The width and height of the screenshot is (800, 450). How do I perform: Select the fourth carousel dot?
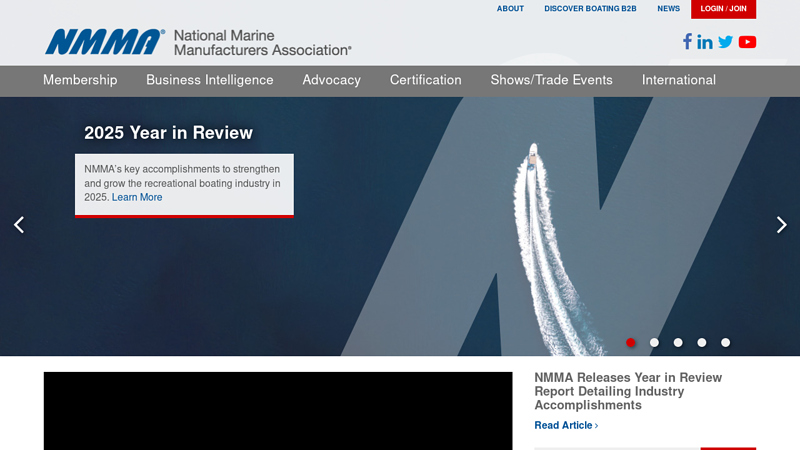(x=702, y=342)
